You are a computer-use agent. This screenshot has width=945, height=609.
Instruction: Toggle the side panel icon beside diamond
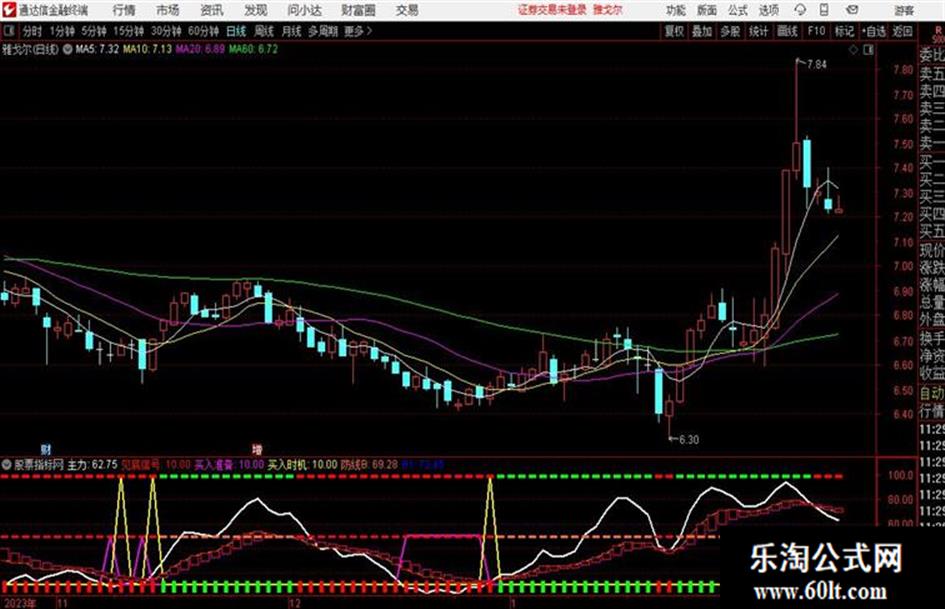point(868,50)
